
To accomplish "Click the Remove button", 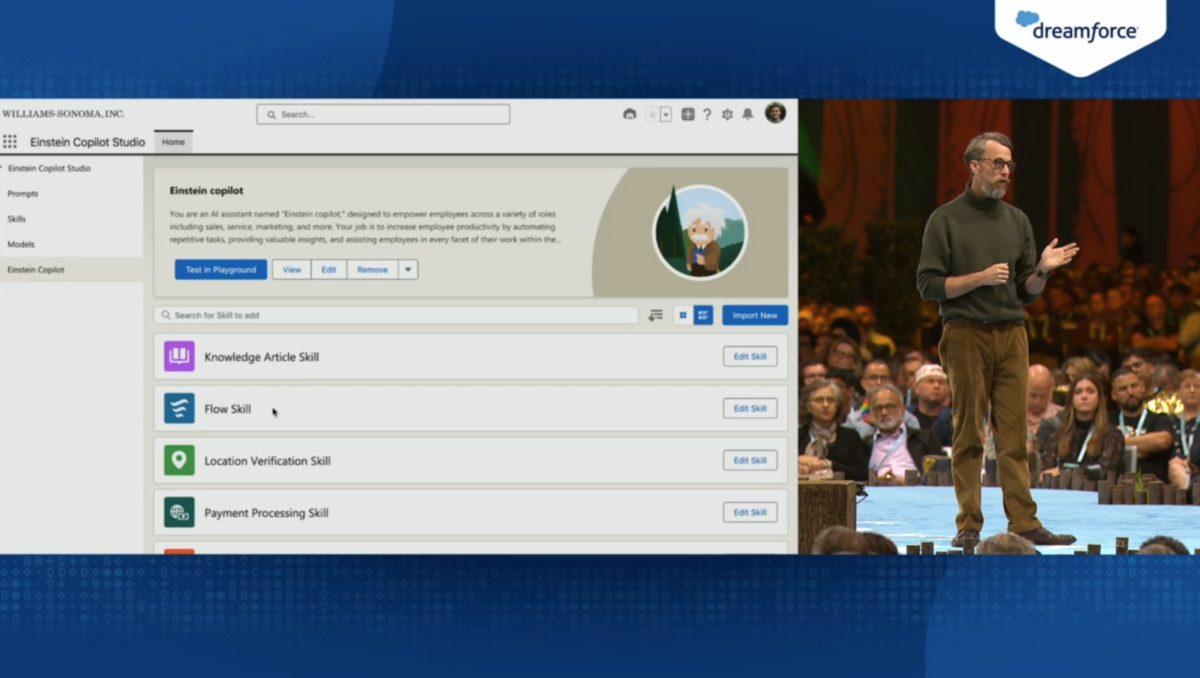I will click(x=372, y=270).
